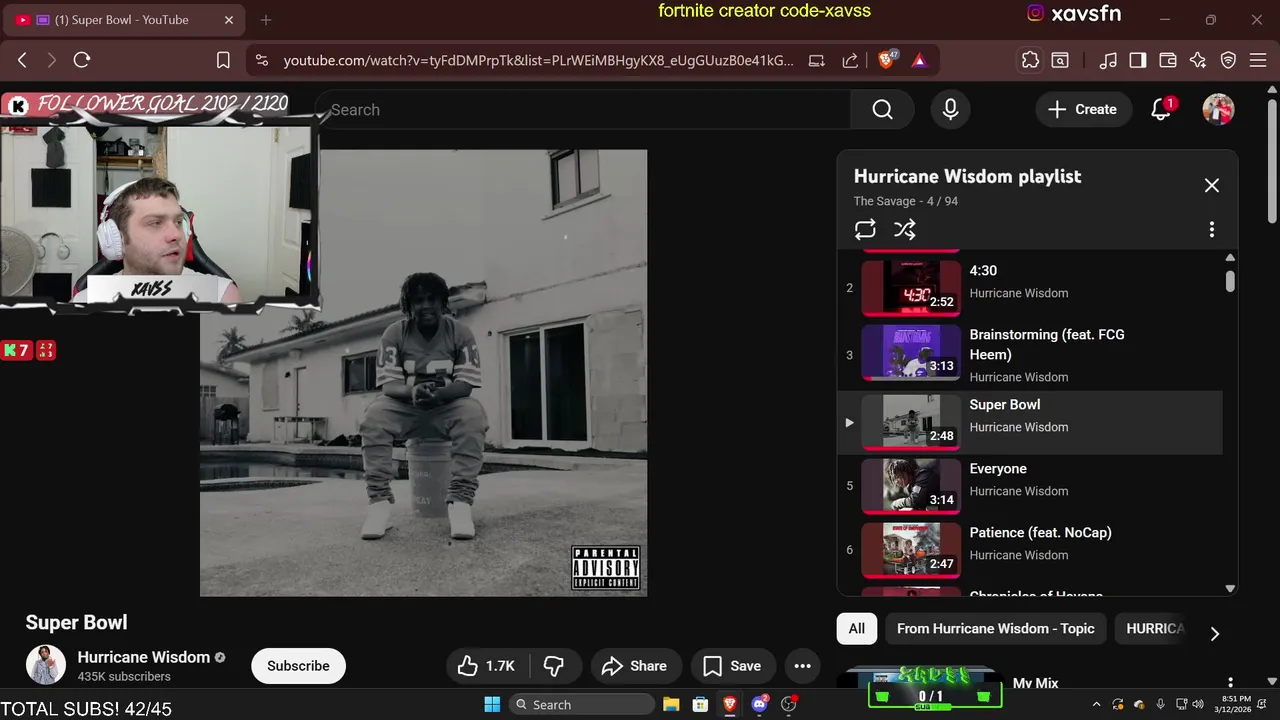Open the Brave Shields lion icon
The image size is (1280, 720).
pyautogui.click(x=886, y=60)
